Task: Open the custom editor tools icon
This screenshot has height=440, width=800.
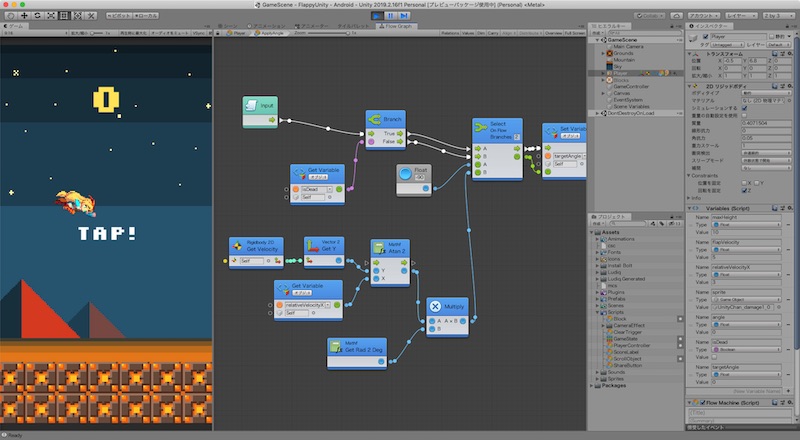Action: click(x=91, y=16)
